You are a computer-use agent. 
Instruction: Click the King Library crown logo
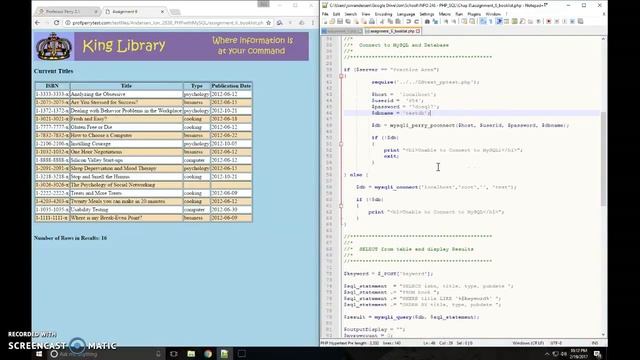click(x=54, y=47)
